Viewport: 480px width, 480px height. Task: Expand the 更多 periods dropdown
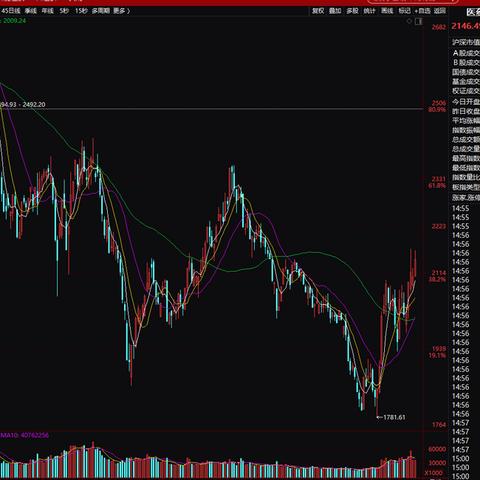pyautogui.click(x=121, y=11)
